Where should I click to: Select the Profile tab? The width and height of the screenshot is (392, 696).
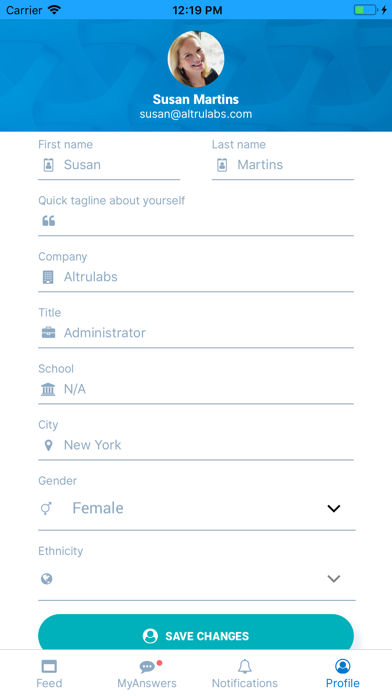[343, 673]
